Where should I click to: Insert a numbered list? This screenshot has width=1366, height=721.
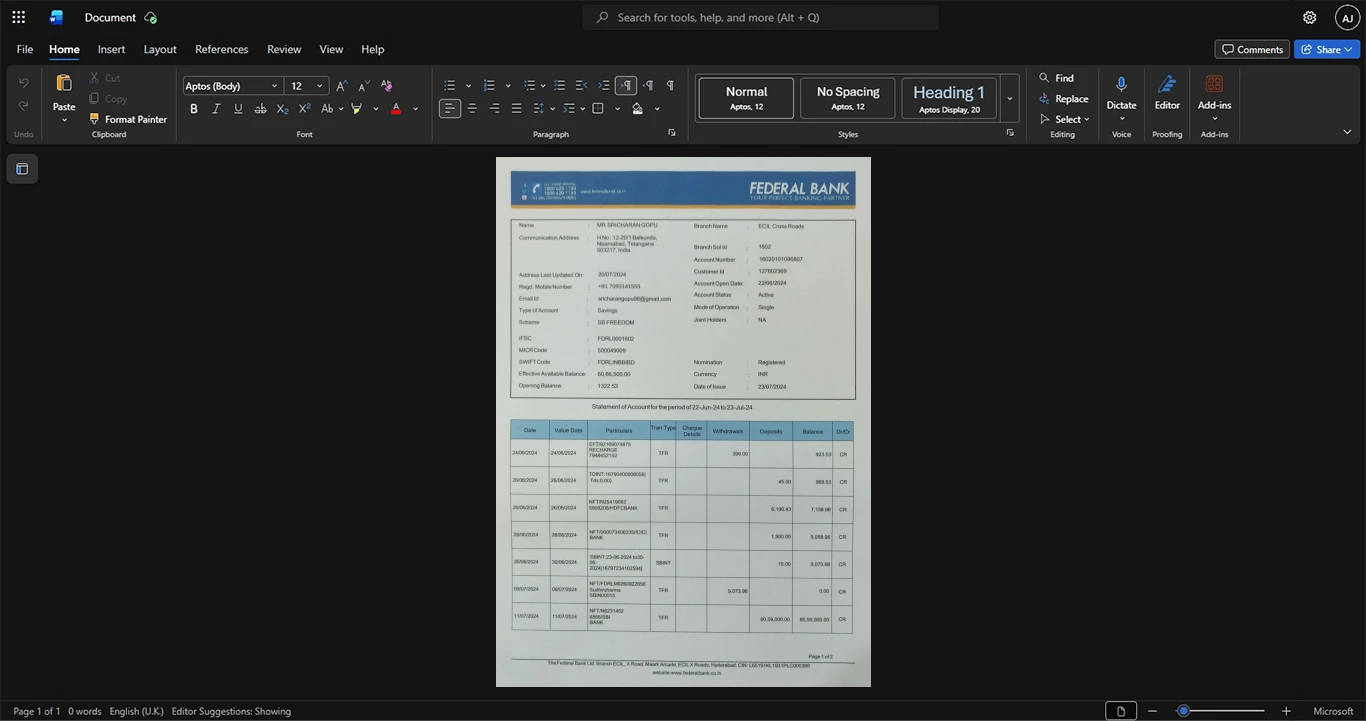click(x=489, y=86)
